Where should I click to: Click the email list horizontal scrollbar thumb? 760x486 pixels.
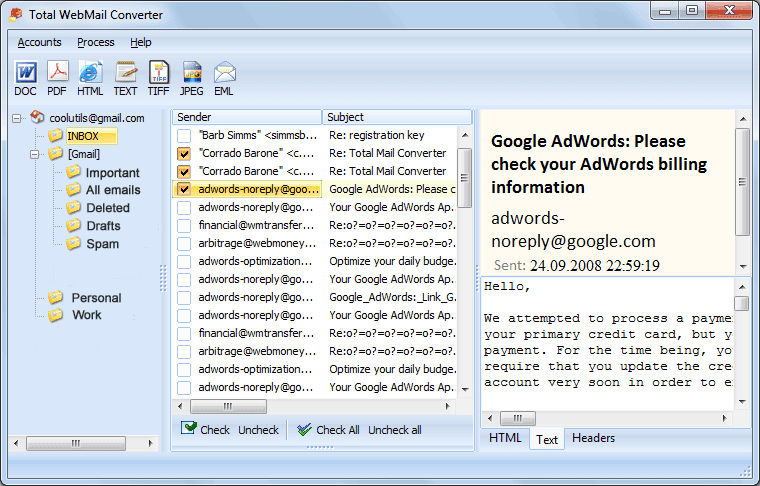(x=228, y=406)
